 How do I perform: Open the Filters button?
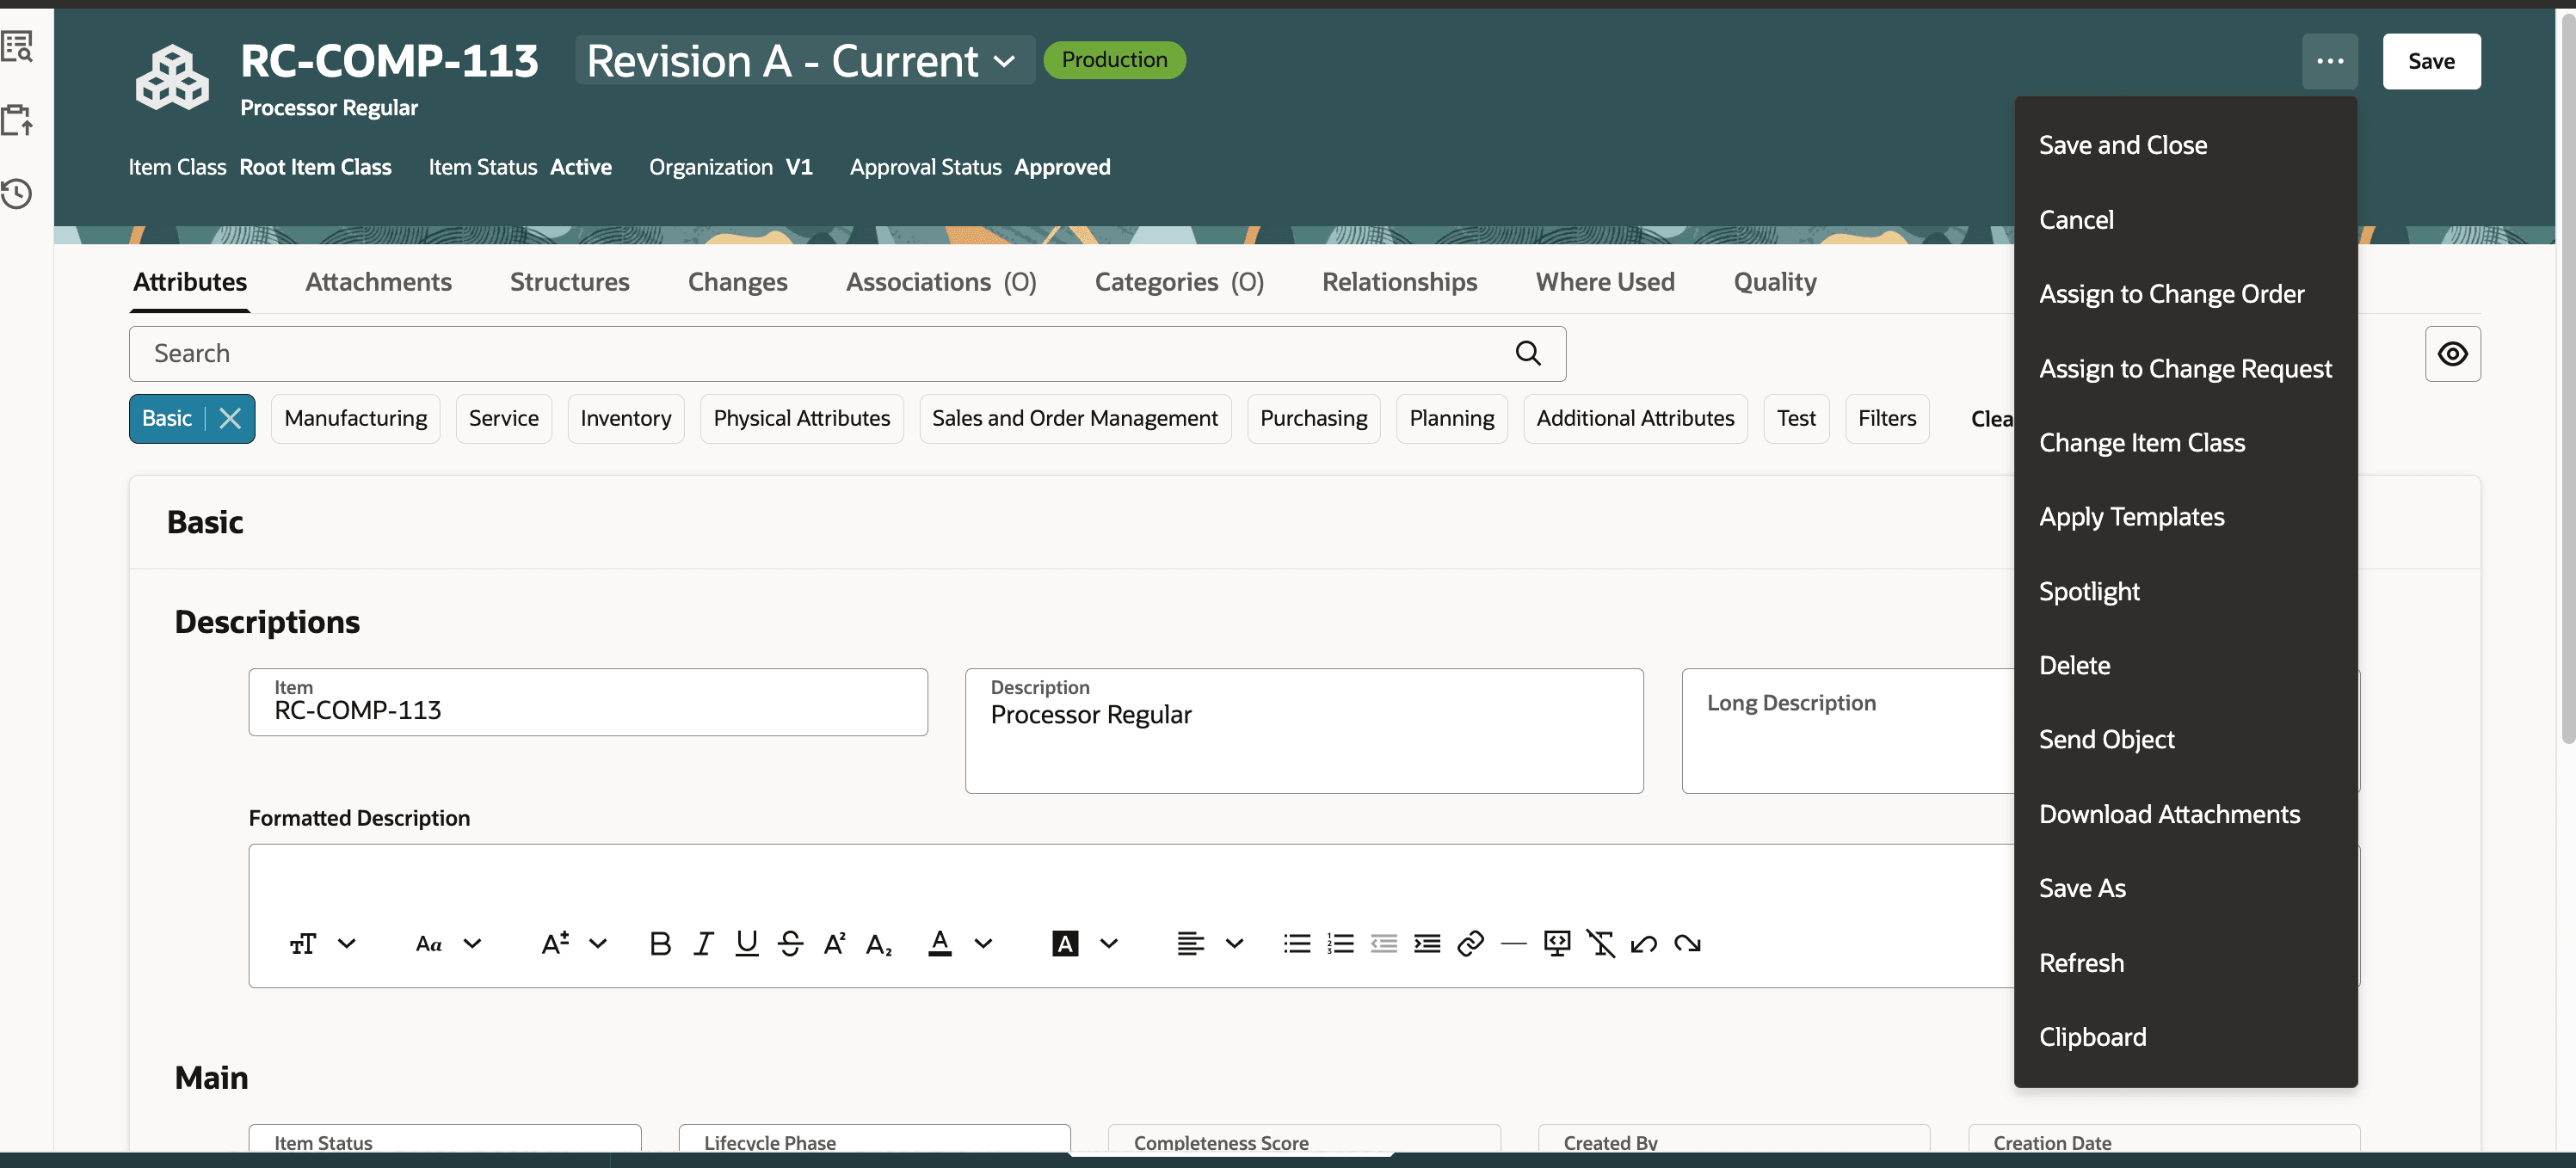(x=1886, y=418)
